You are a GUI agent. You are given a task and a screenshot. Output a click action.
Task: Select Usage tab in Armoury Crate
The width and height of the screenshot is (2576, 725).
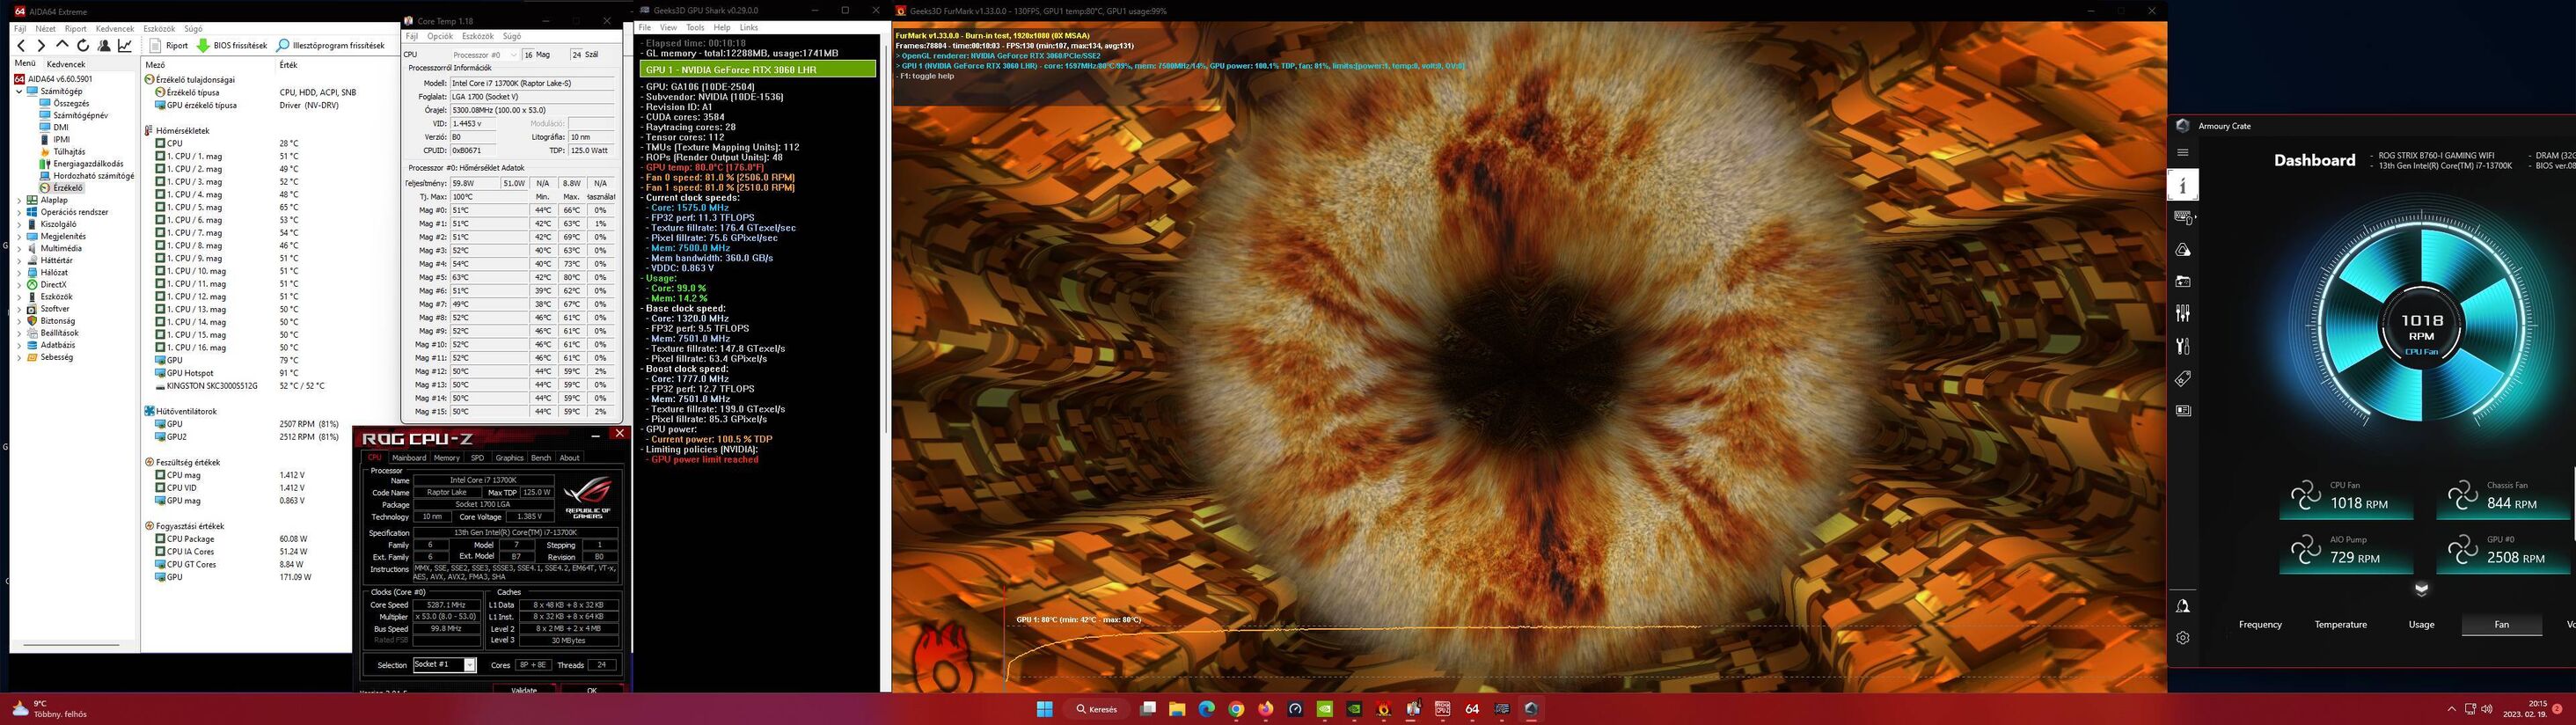[x=2421, y=625]
